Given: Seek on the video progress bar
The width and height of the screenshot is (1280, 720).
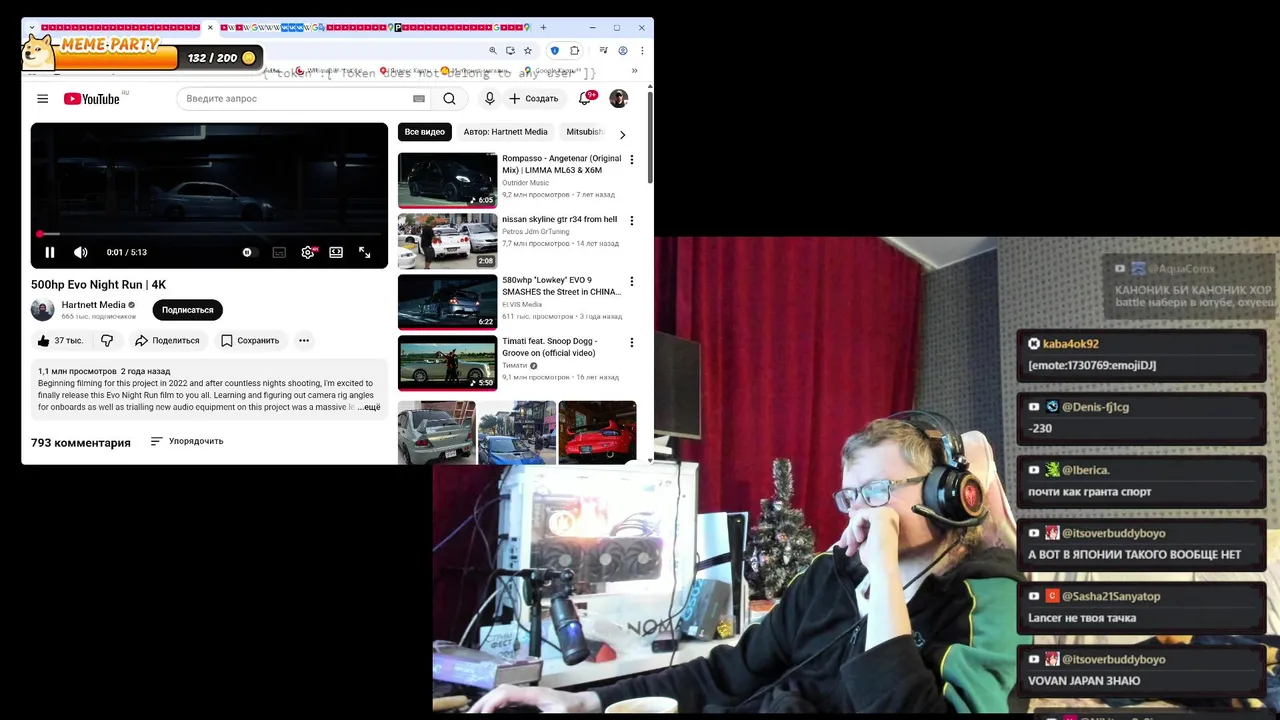Looking at the screenshot, I should tap(209, 234).
